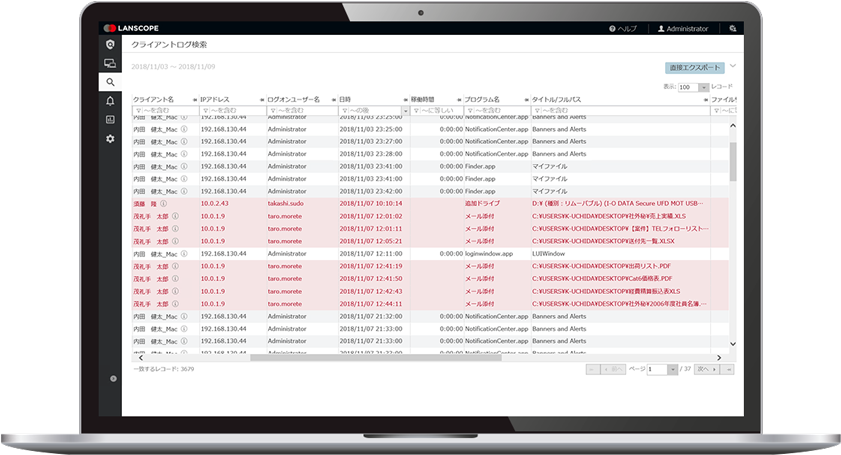
Task: Jump to the first page button
Action: (x=593, y=370)
